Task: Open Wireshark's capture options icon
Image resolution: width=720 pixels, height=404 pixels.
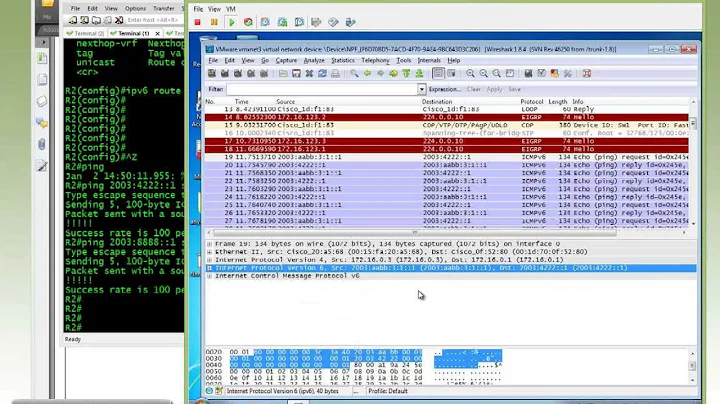Action: click(x=225, y=73)
